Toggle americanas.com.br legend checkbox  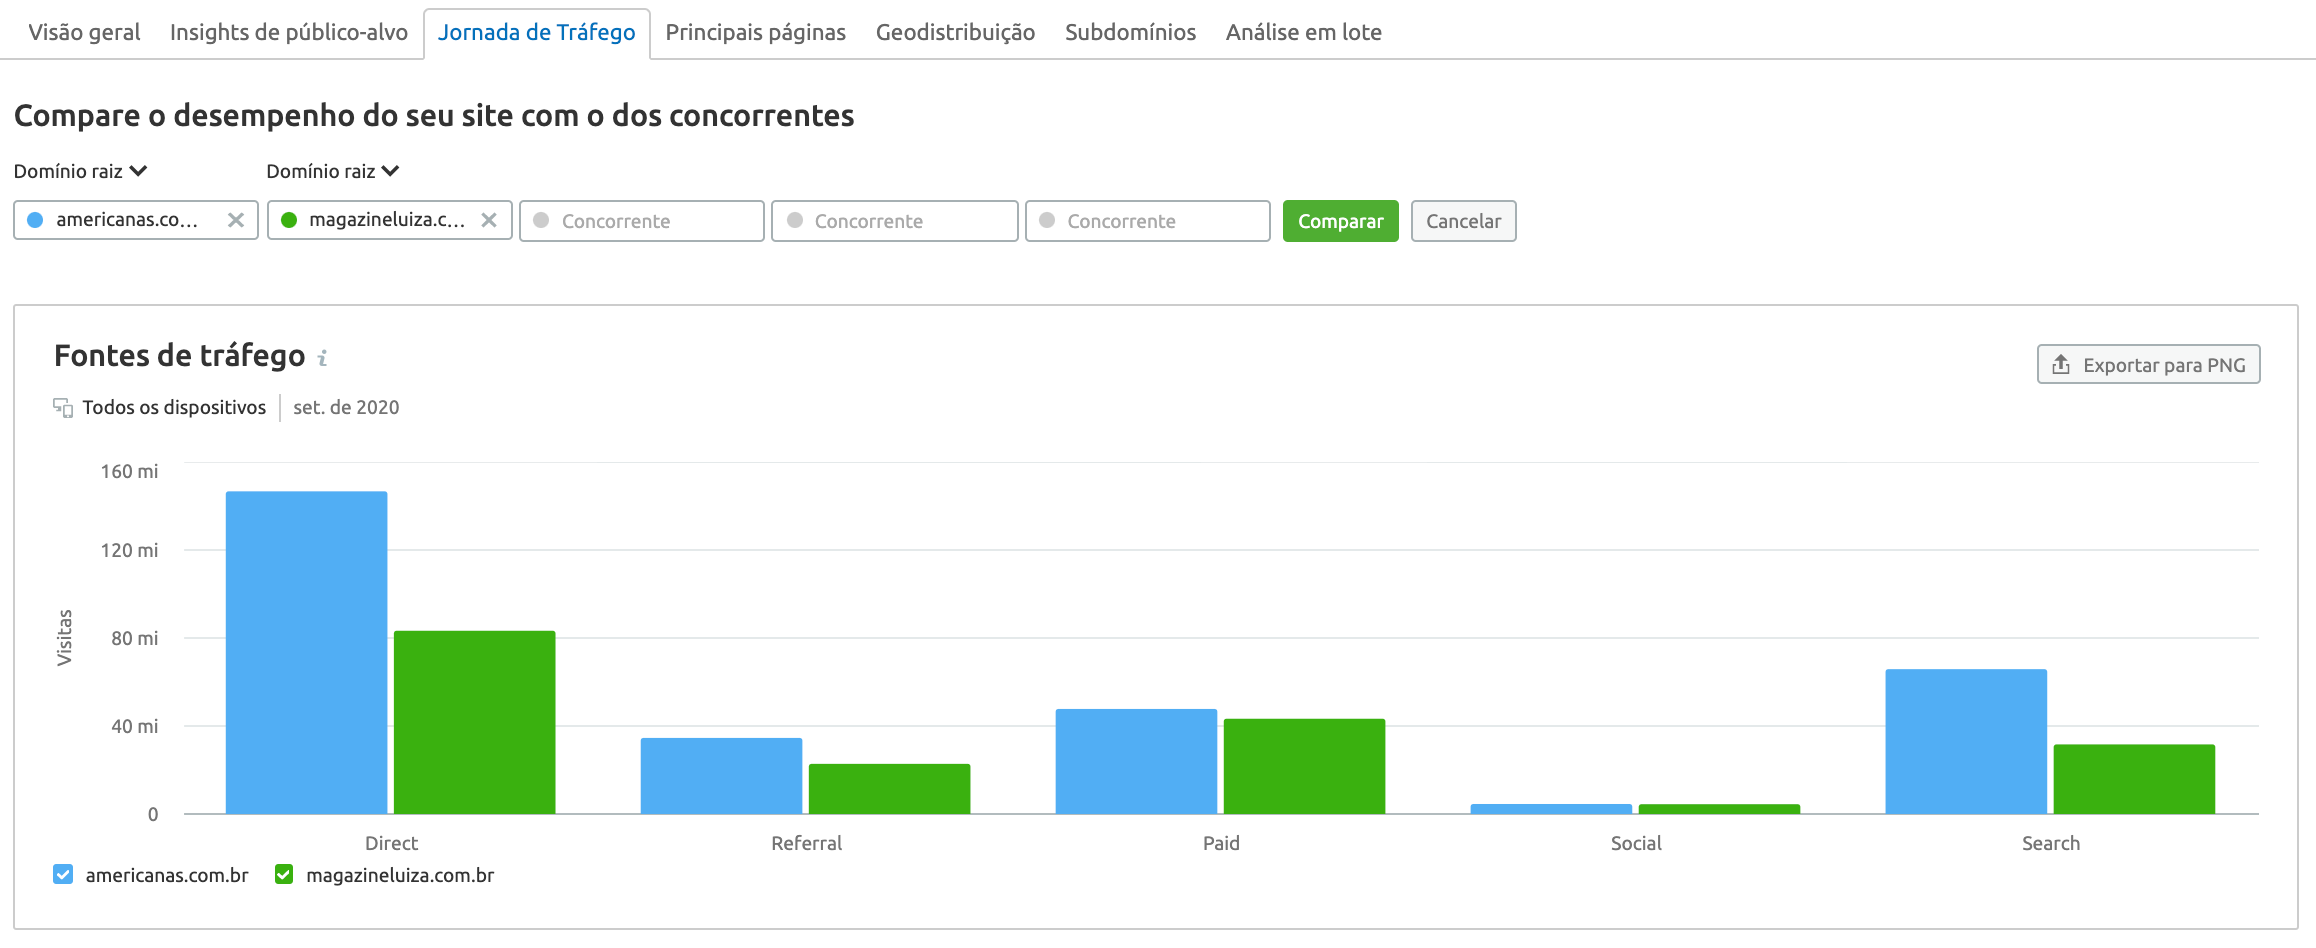point(63,875)
